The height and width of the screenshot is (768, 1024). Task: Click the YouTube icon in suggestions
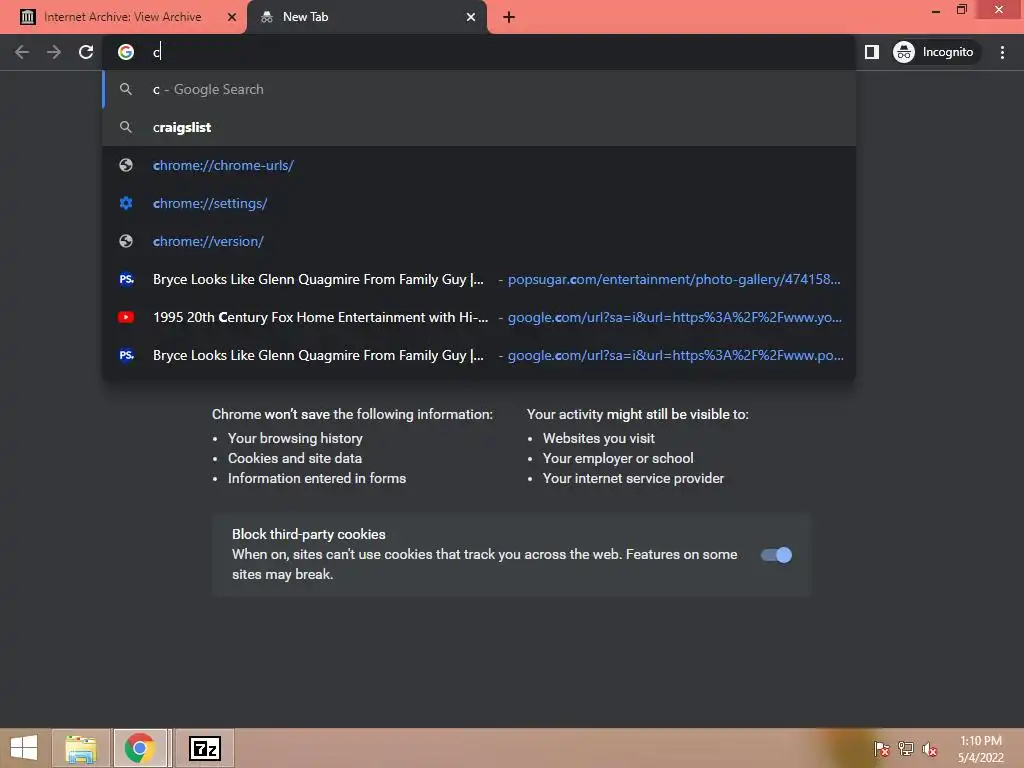(126, 317)
